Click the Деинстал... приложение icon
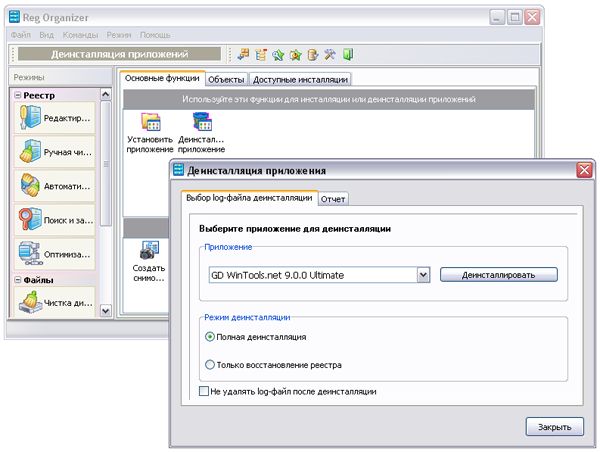 (x=202, y=132)
